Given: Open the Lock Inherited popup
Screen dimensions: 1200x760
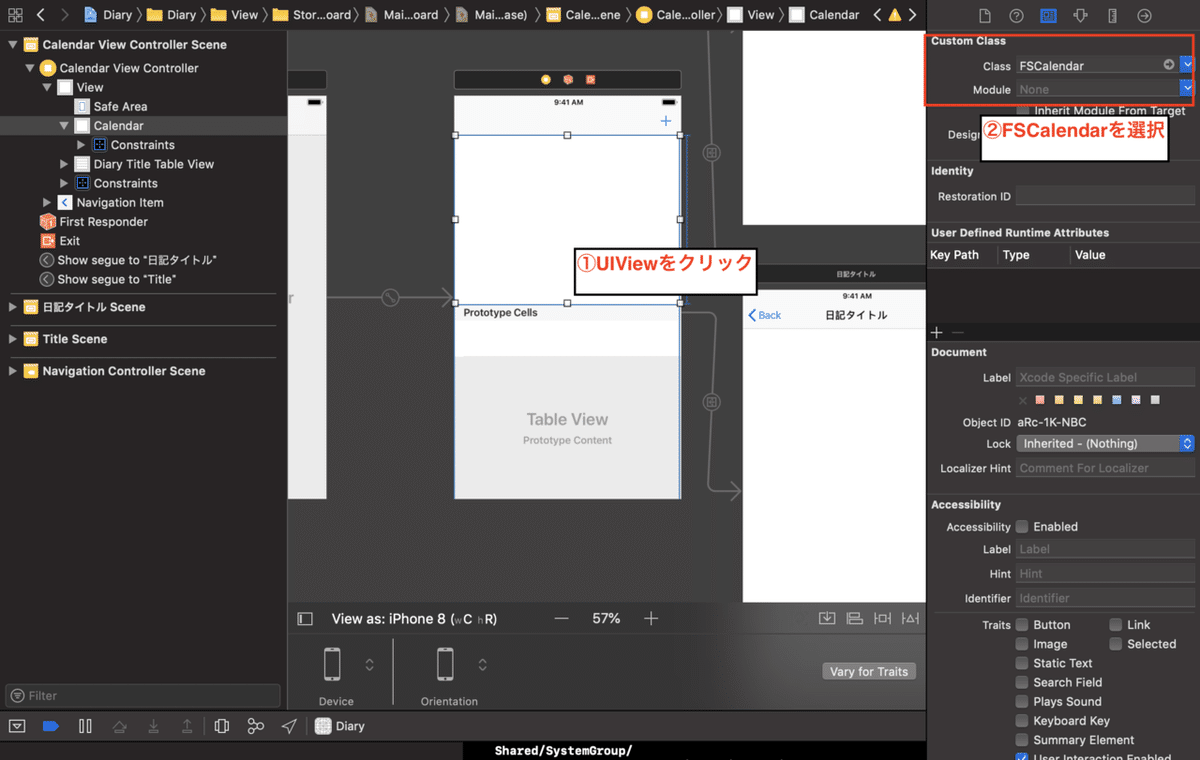Looking at the screenshot, I should pos(1105,443).
